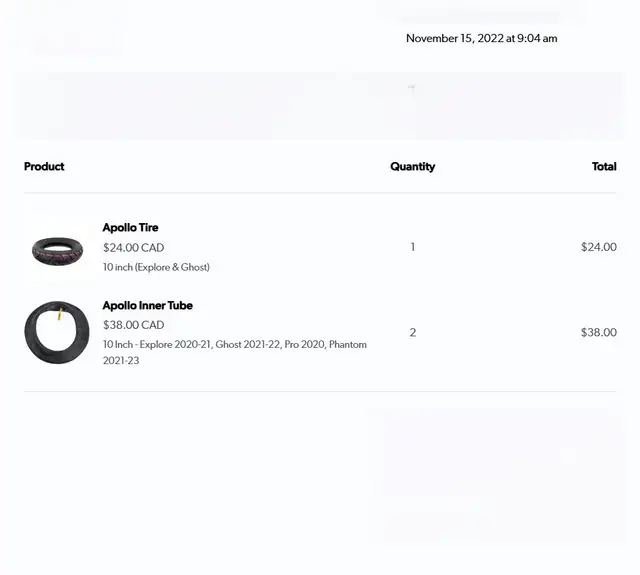Viewport: 640px width, 575px height.
Task: Click the inner tube variant description starting 10 Inch - Explore
Action: click(235, 353)
